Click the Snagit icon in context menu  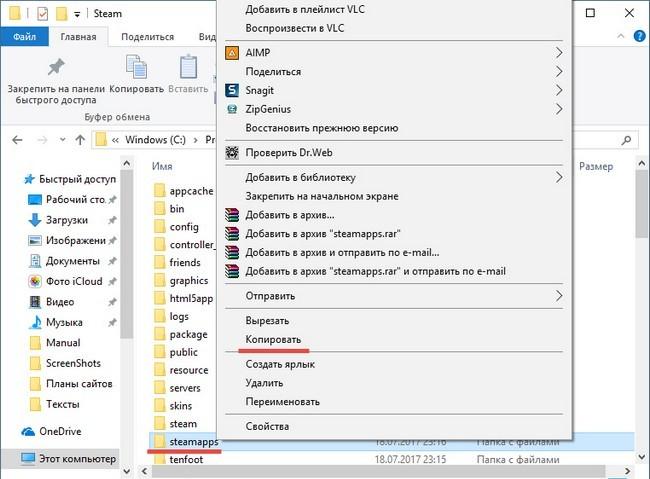(232, 90)
